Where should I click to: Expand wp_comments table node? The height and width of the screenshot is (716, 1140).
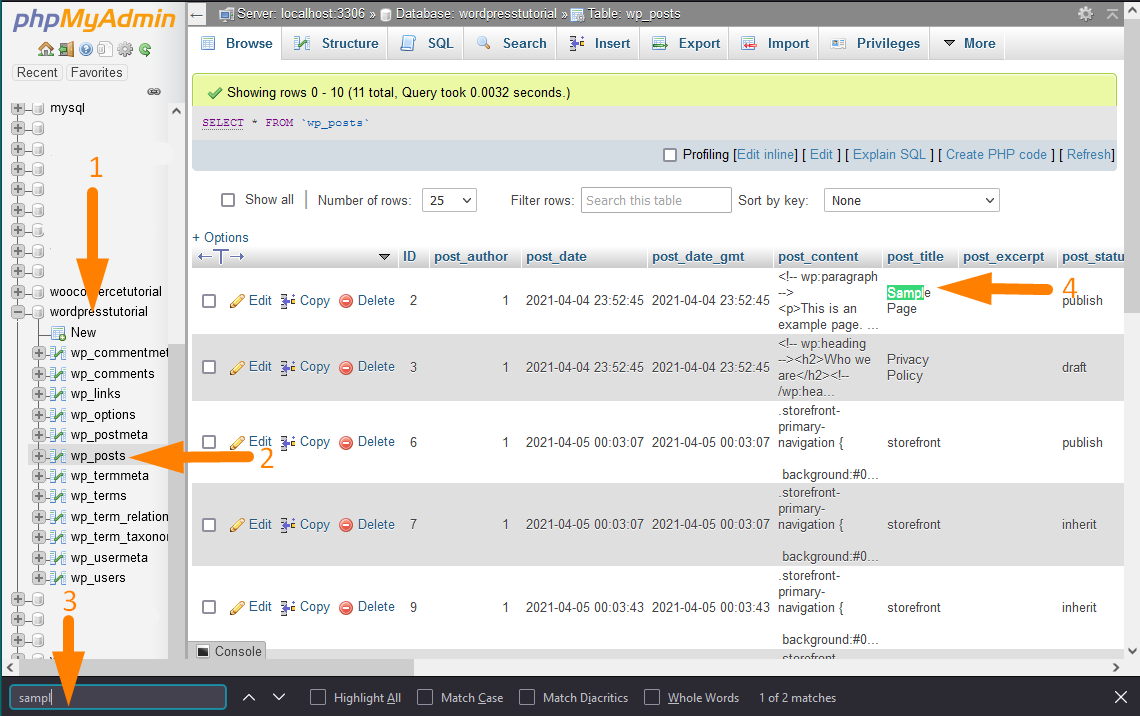tap(38, 374)
